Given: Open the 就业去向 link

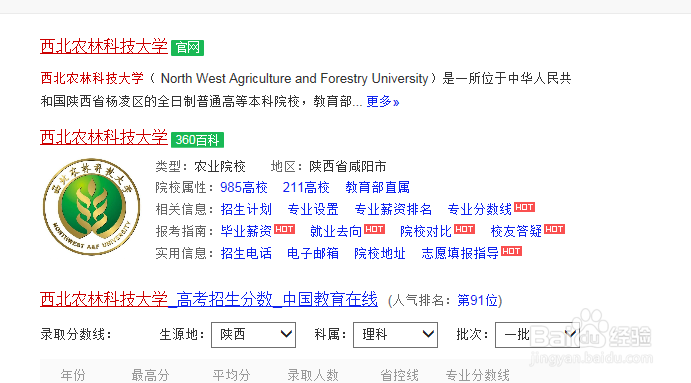Looking at the screenshot, I should [336, 231].
